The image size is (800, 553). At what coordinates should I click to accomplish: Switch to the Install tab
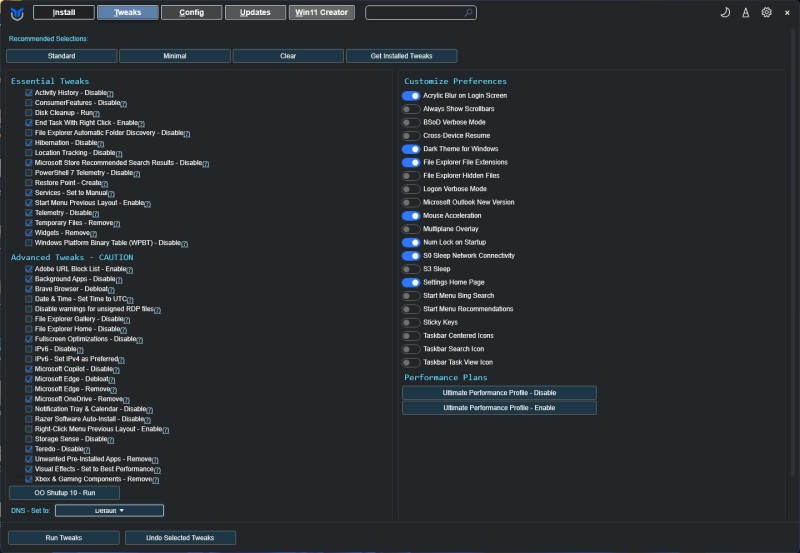64,12
